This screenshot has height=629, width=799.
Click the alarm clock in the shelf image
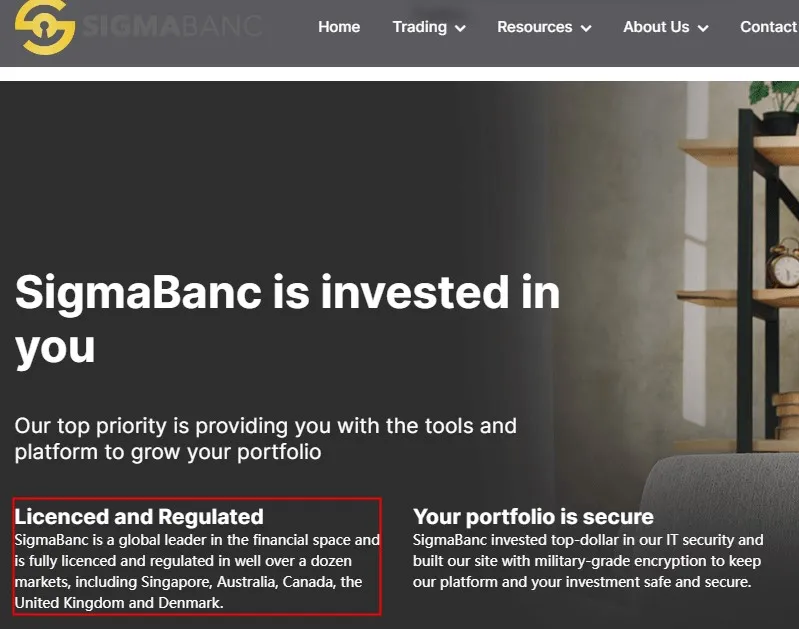784,265
